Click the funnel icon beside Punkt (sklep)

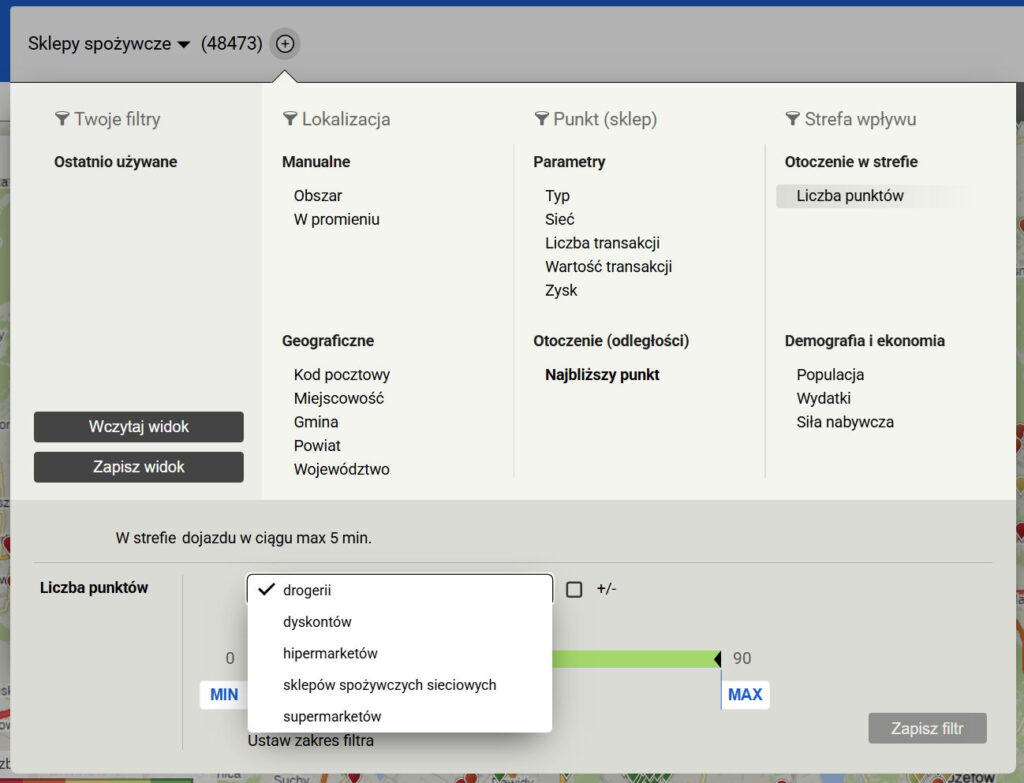tap(541, 120)
